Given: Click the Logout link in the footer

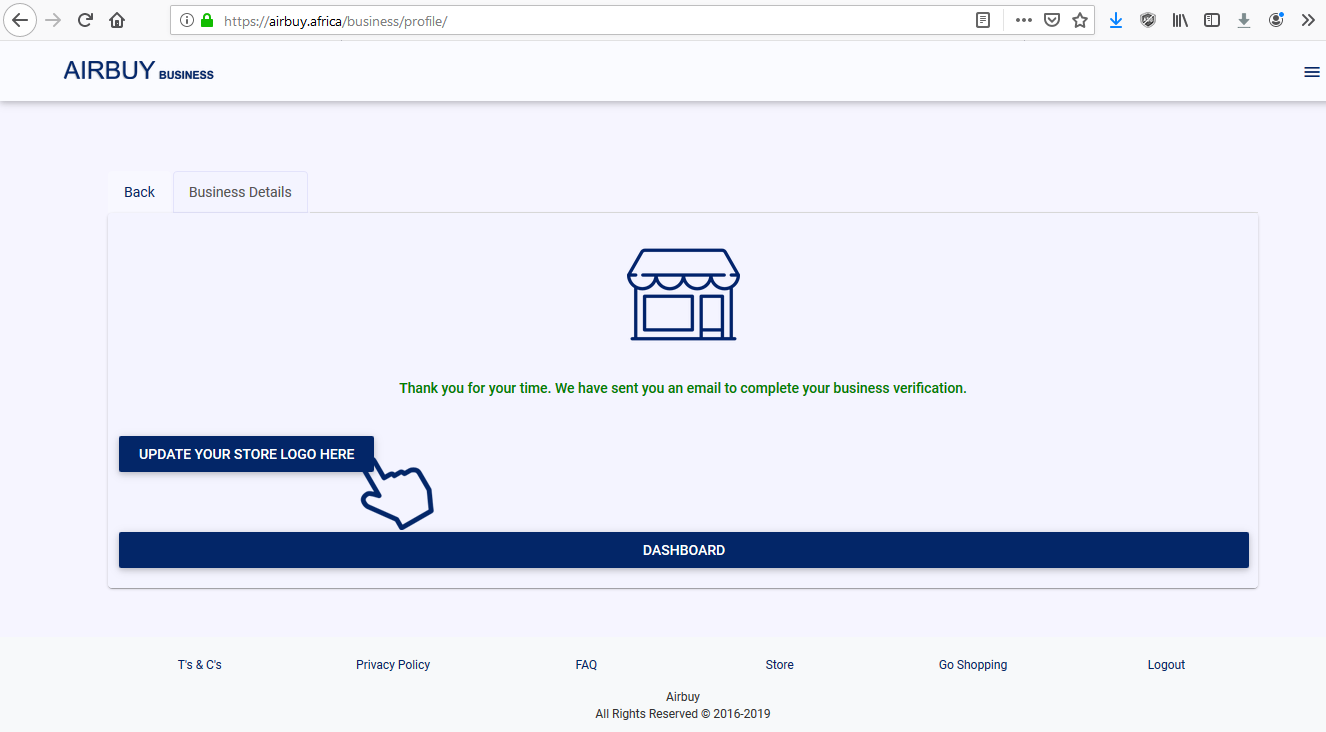Looking at the screenshot, I should pos(1166,665).
